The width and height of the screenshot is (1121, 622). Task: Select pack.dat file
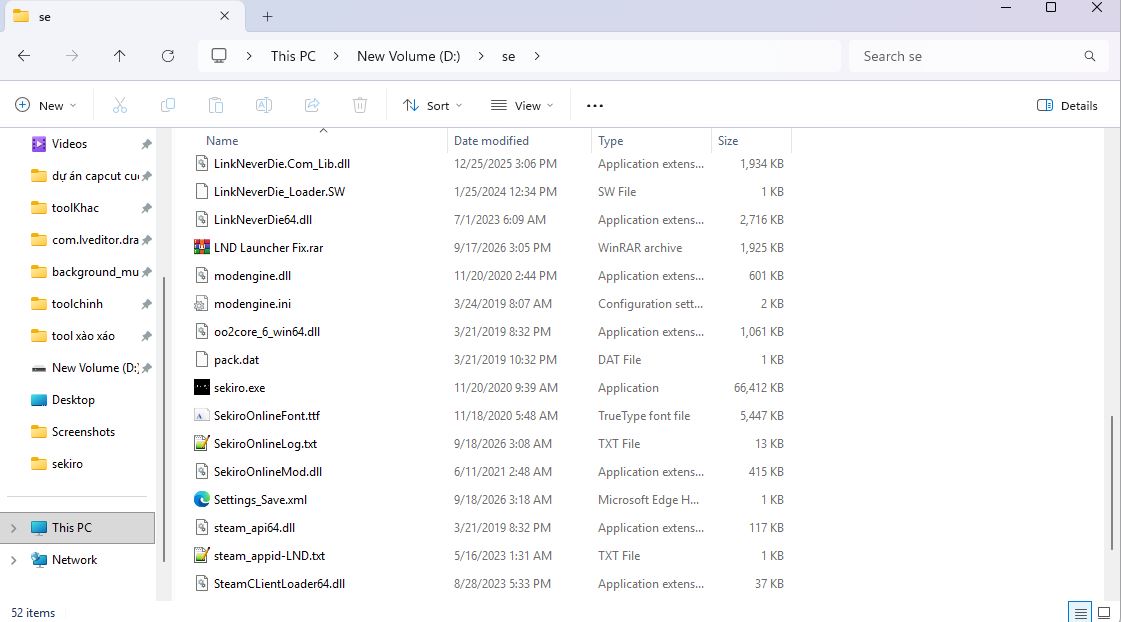point(237,360)
